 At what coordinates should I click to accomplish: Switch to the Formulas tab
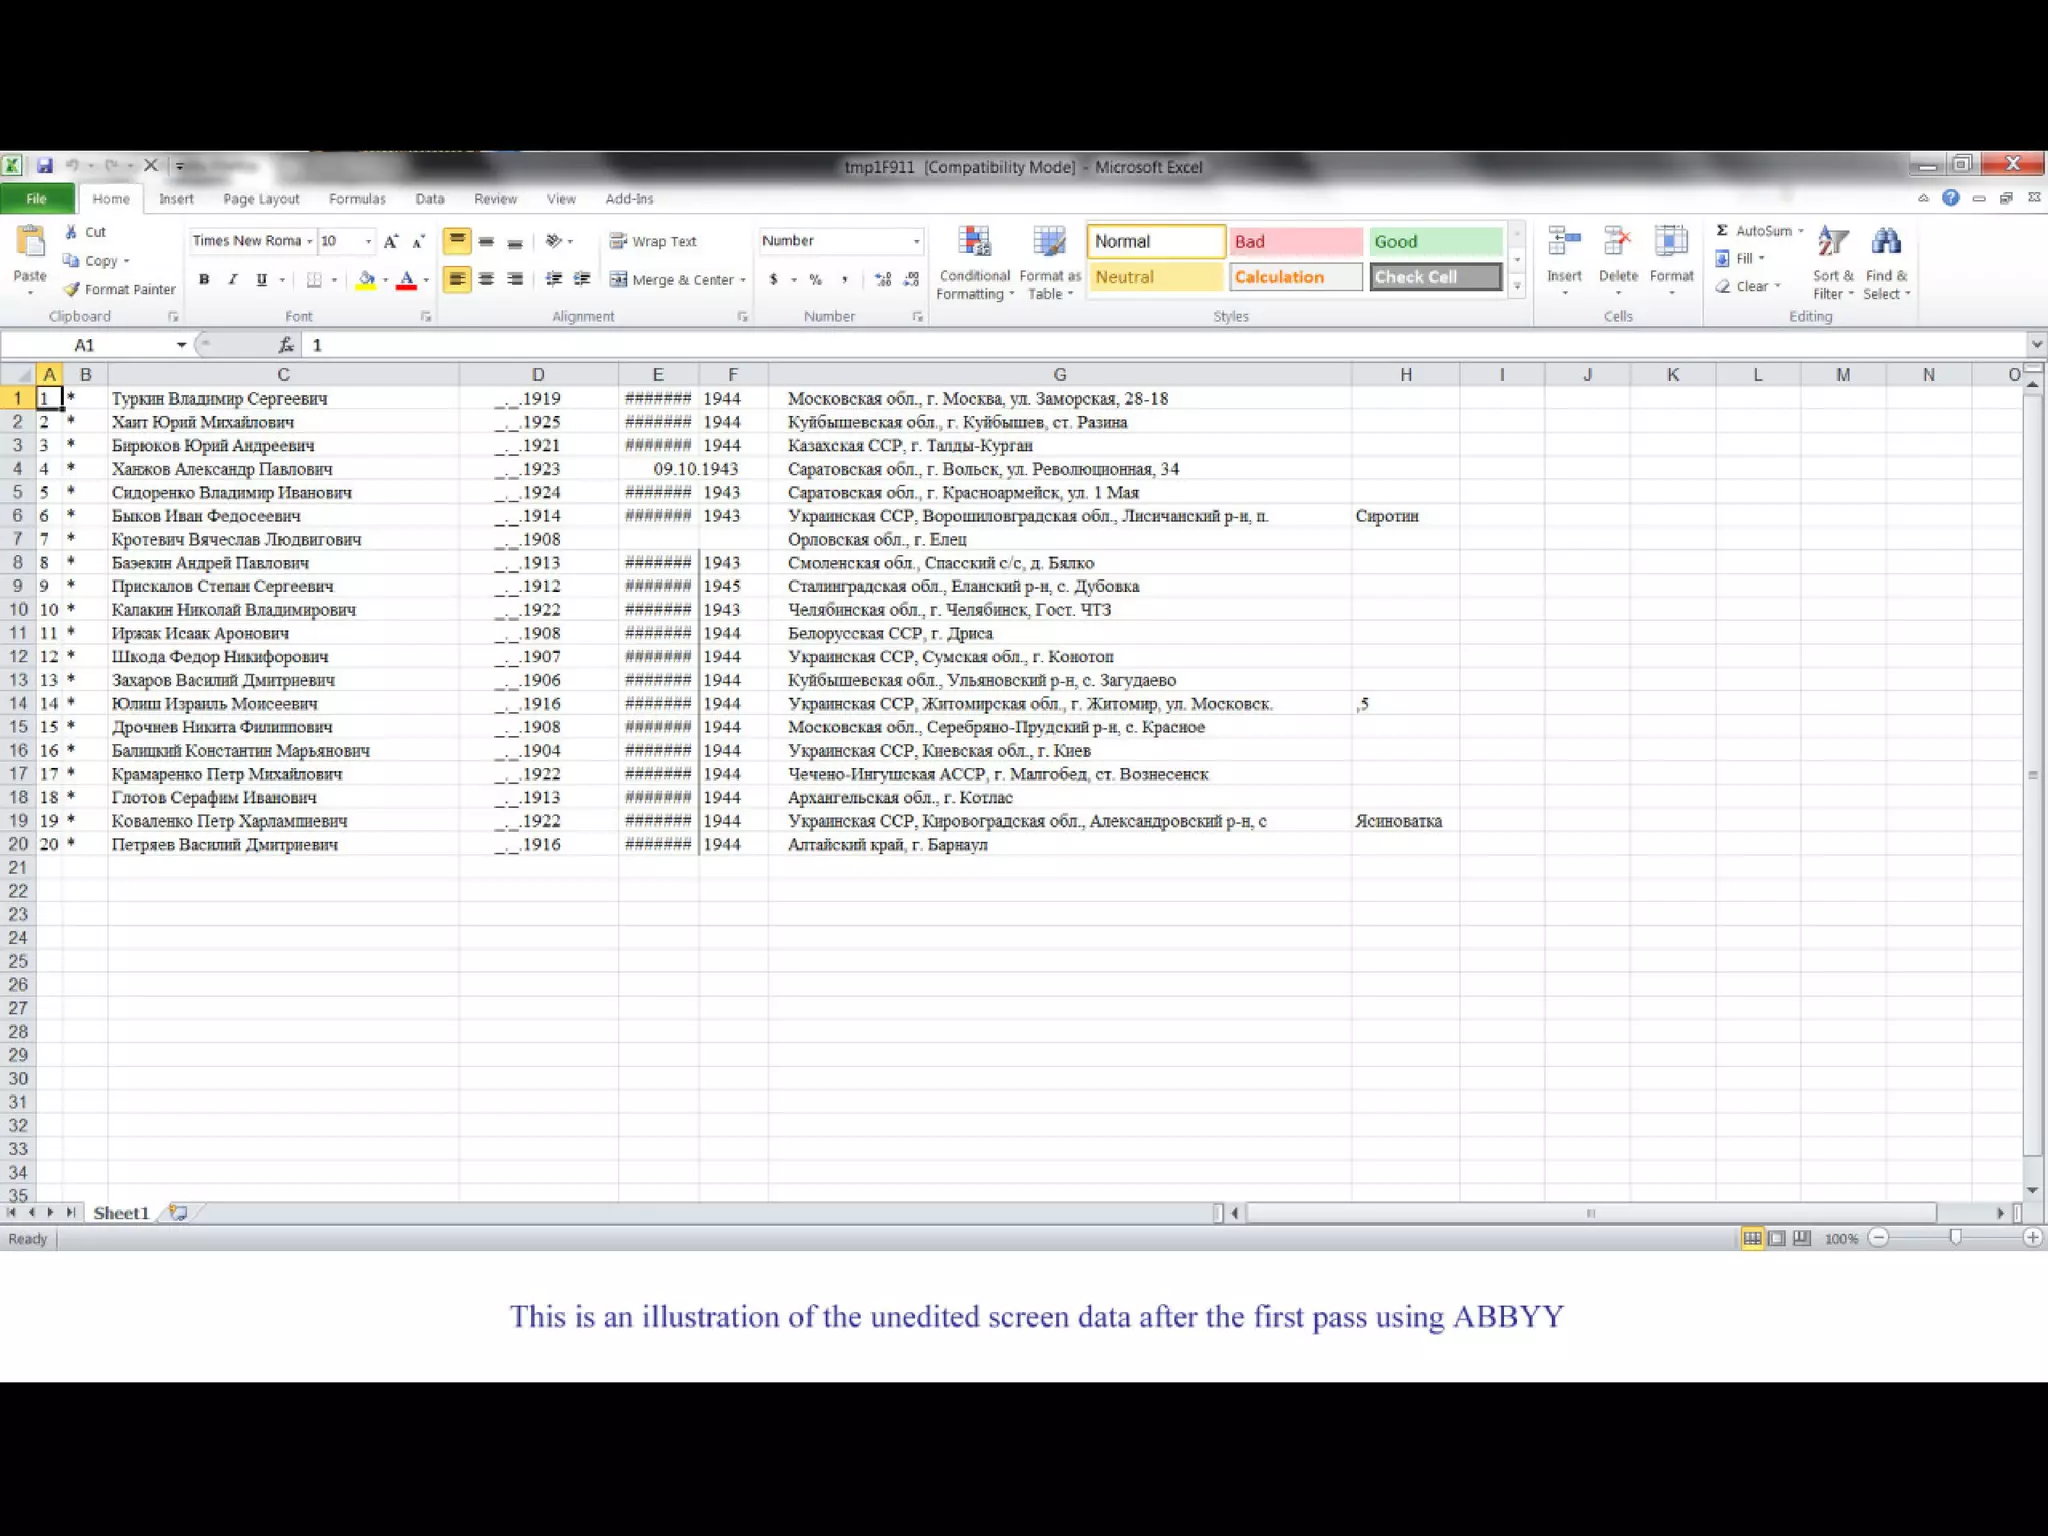357,199
